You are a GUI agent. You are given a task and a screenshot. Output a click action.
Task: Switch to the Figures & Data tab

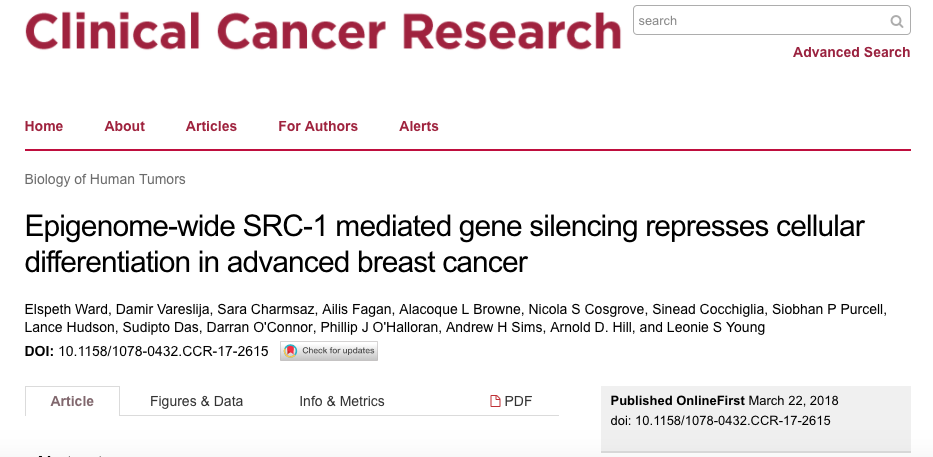196,401
